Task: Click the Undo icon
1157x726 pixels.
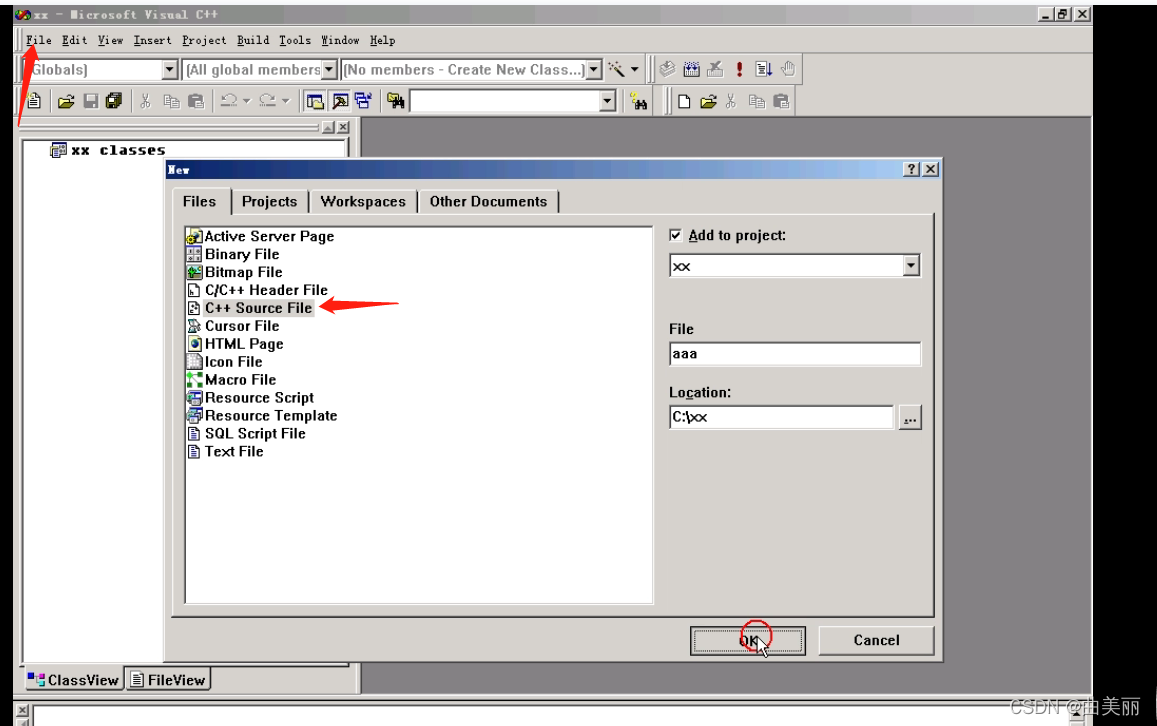Action: pos(229,101)
